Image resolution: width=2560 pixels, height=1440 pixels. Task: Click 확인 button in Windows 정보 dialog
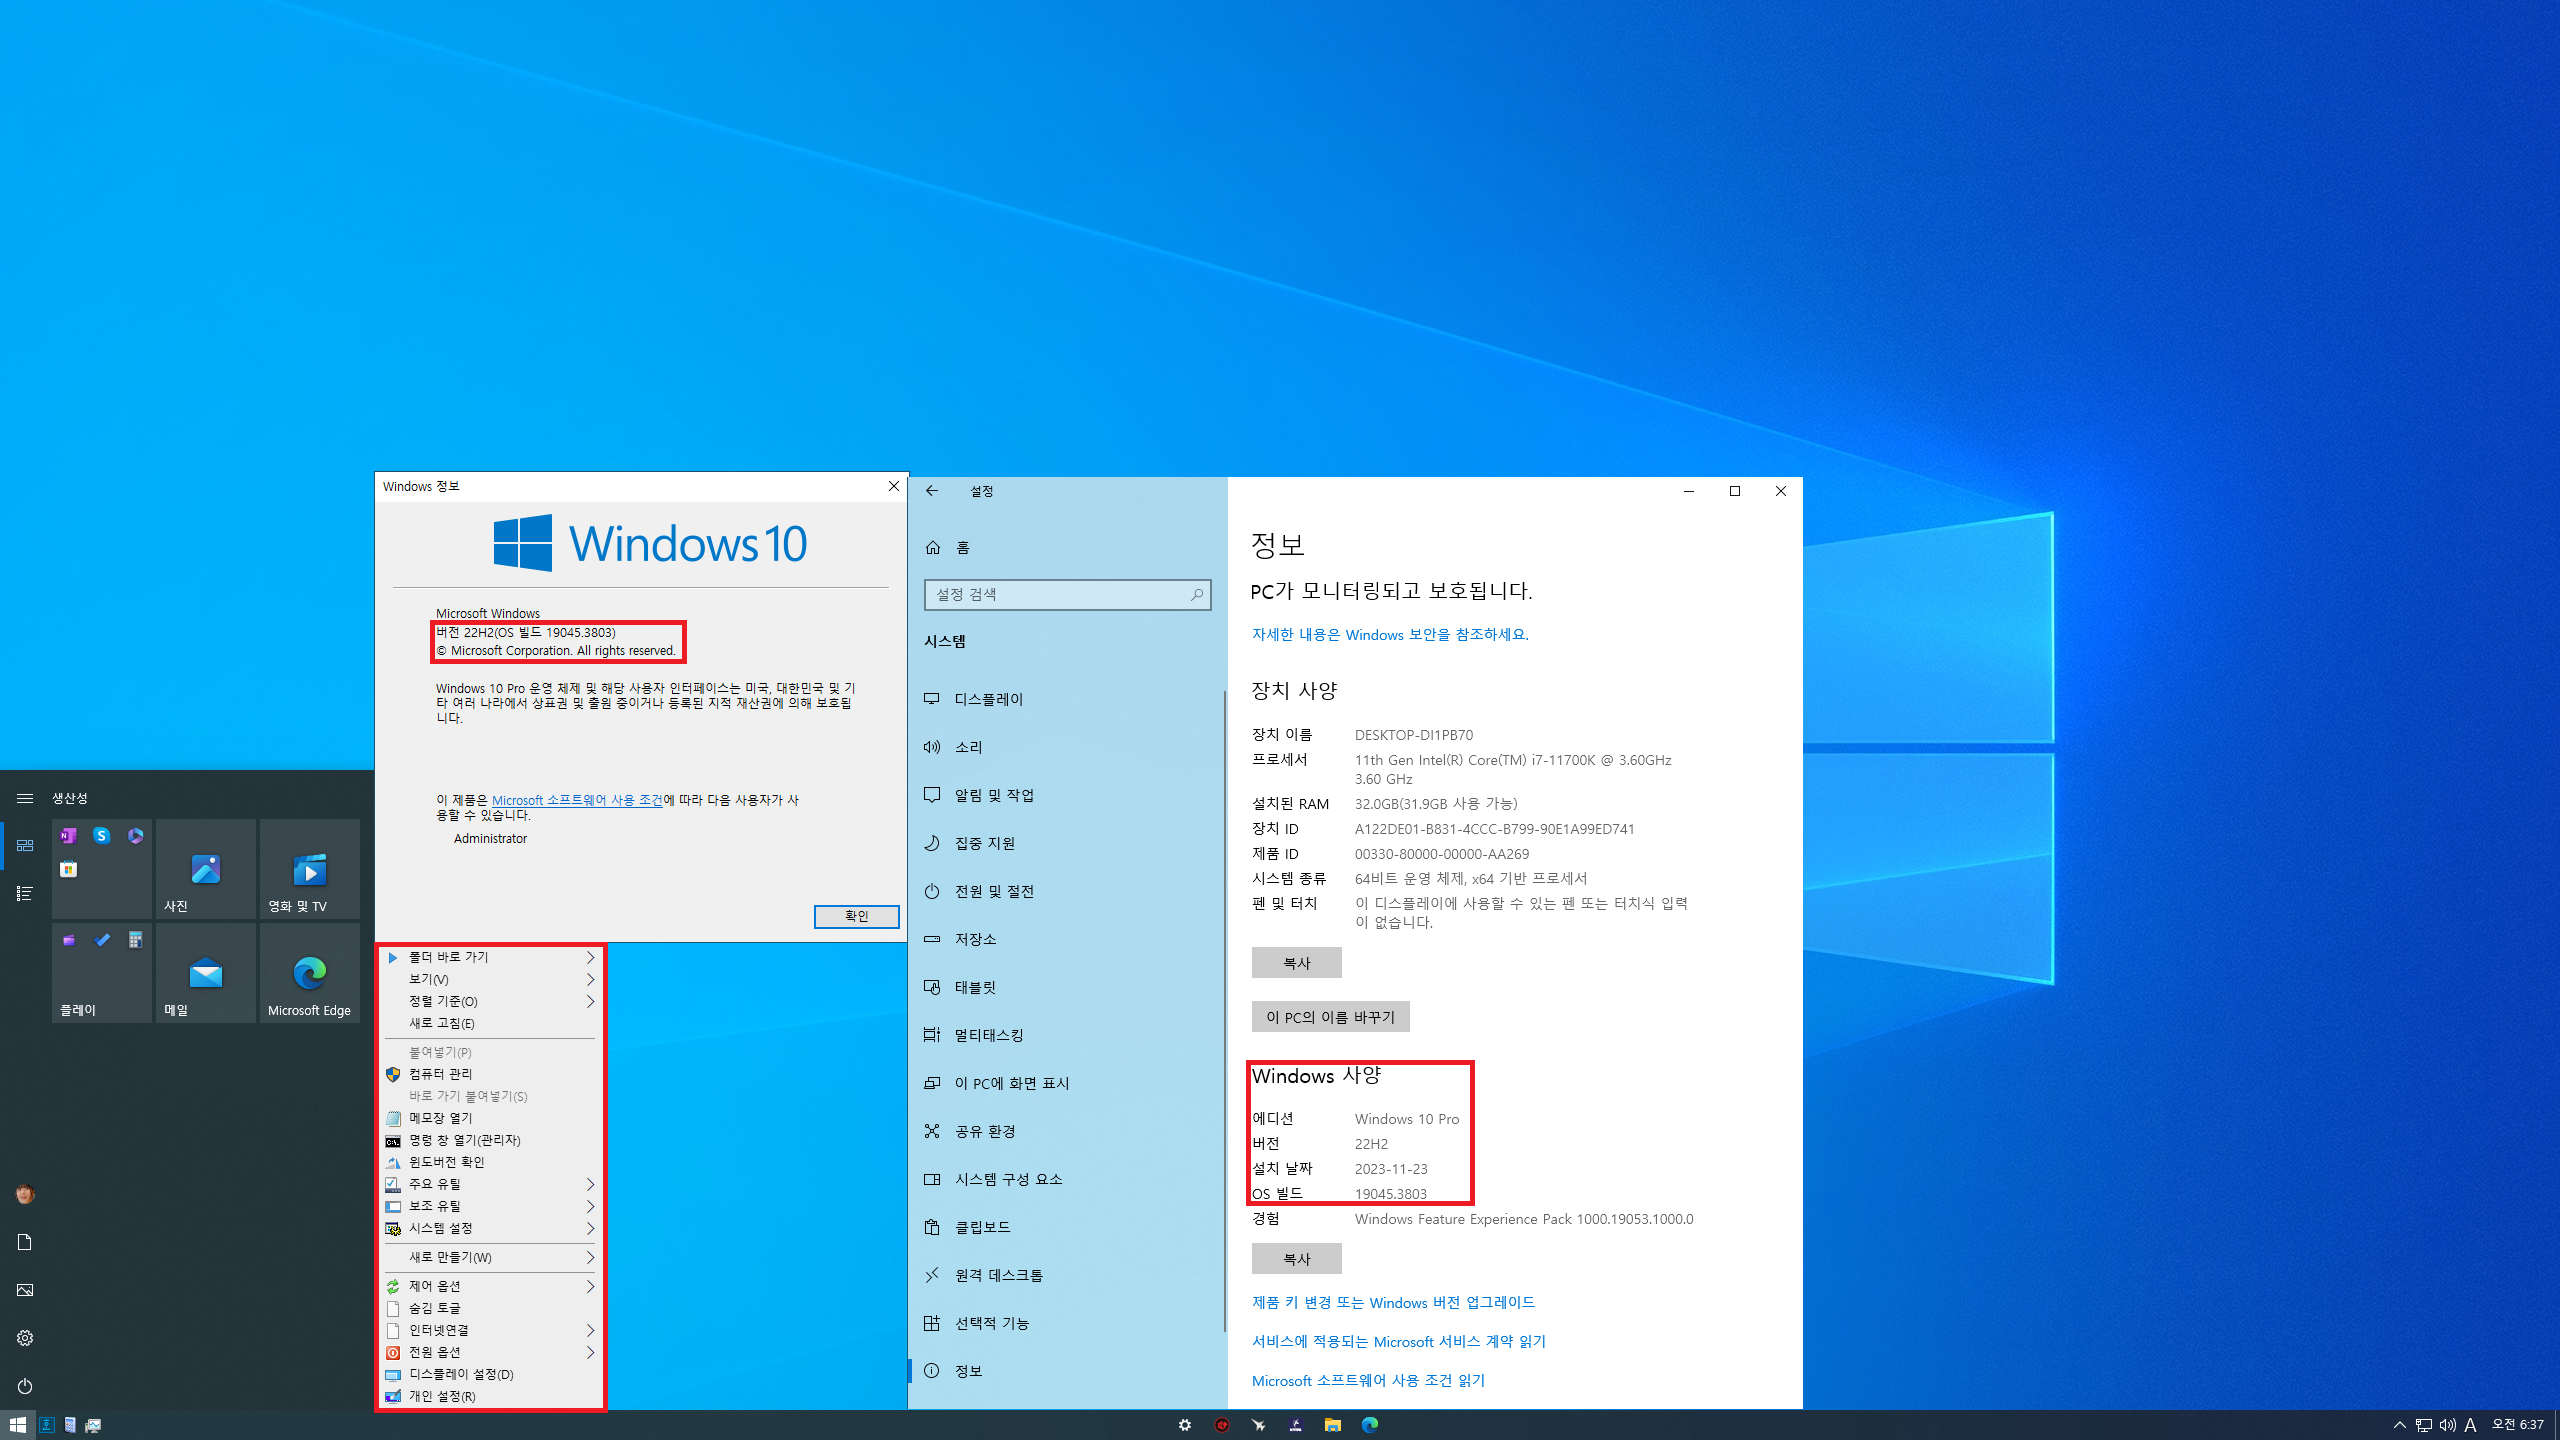(857, 916)
